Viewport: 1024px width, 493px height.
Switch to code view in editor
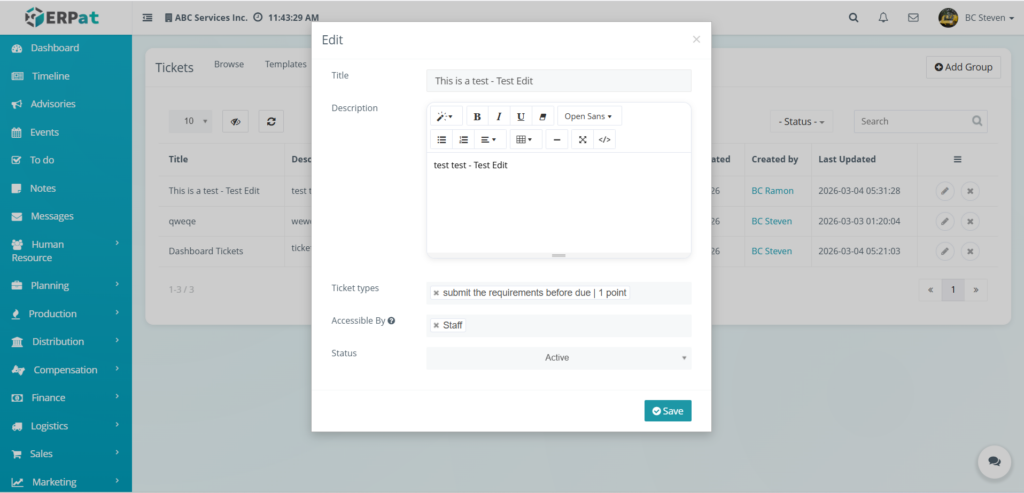pos(605,140)
